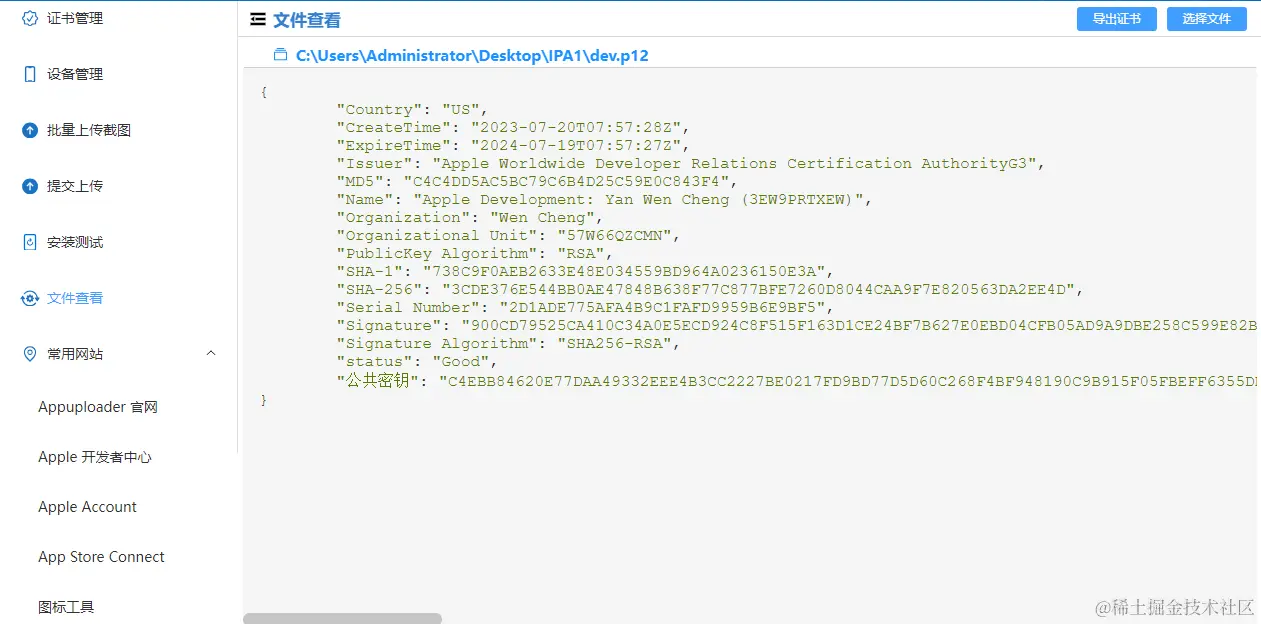Click the ExpireTime value line
The image size is (1261, 624).
(513, 146)
